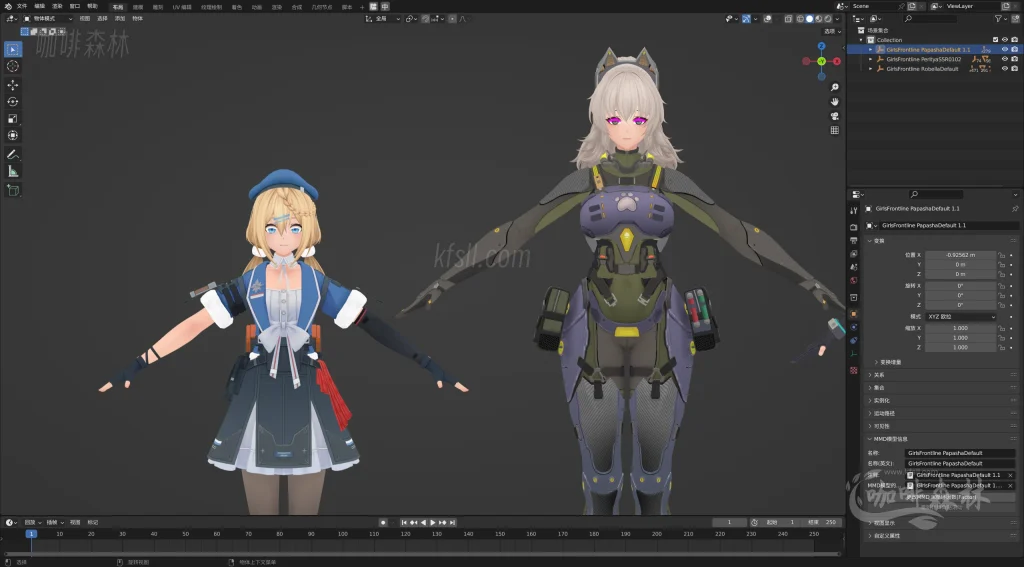Activate the 3D Cursor tool
1024x567 pixels.
click(x=12, y=66)
